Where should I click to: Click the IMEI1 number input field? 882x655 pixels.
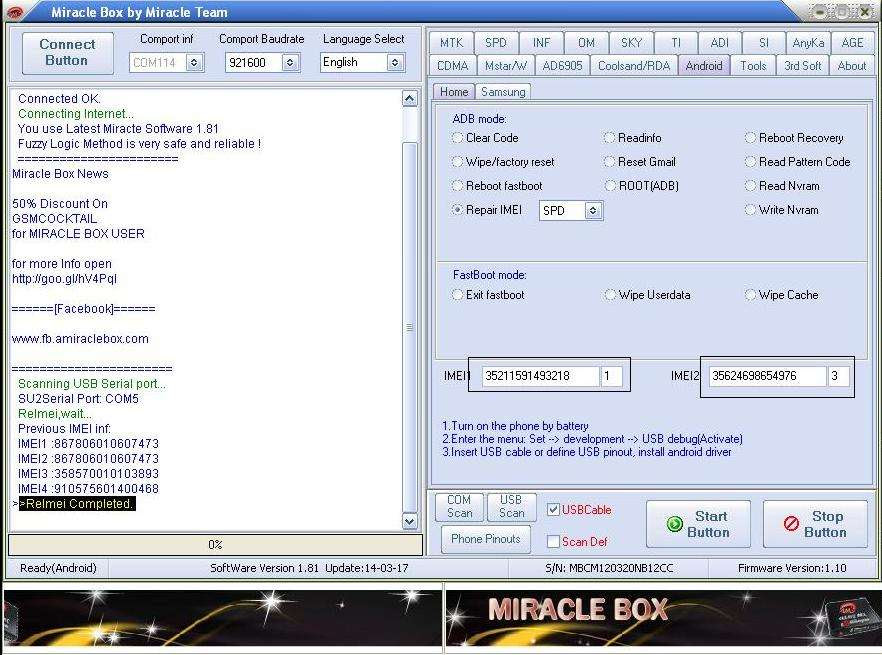(x=540, y=376)
